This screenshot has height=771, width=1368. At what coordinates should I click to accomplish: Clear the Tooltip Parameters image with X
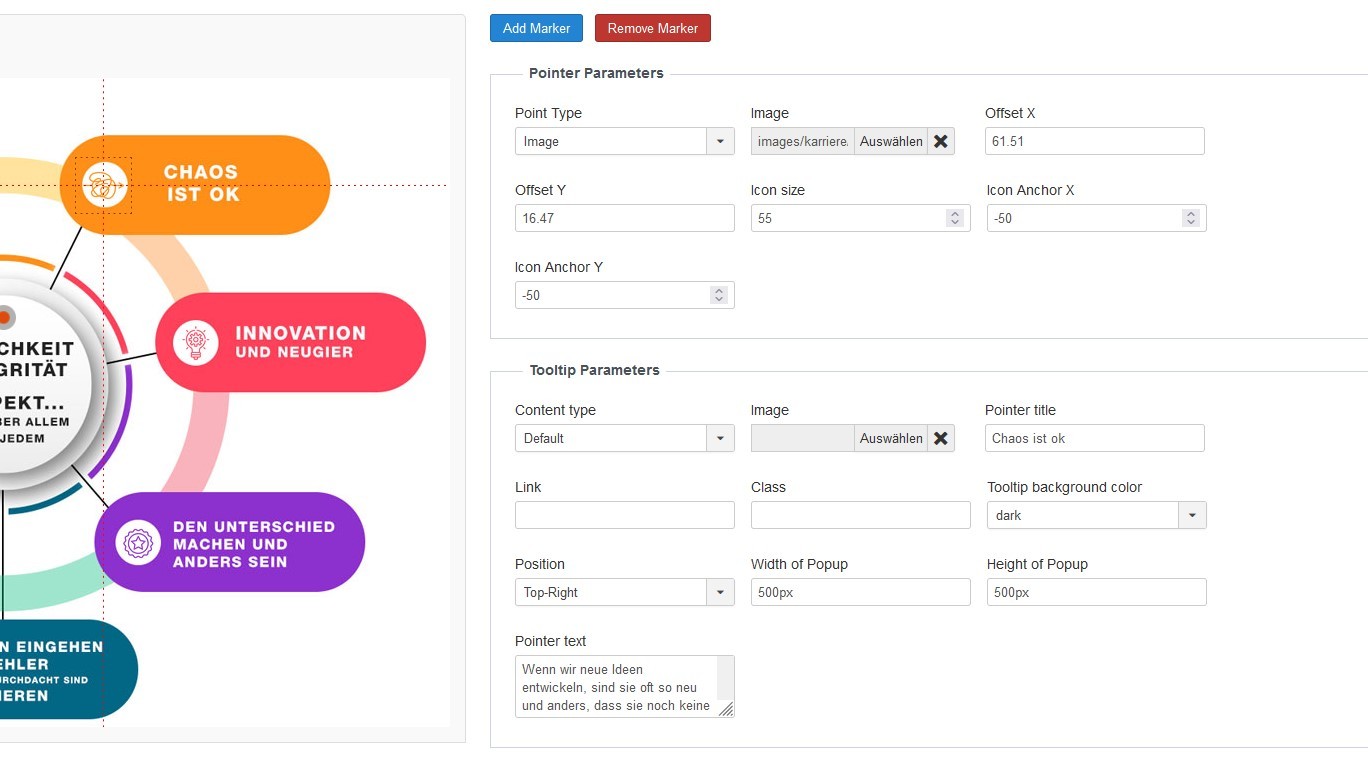click(941, 439)
